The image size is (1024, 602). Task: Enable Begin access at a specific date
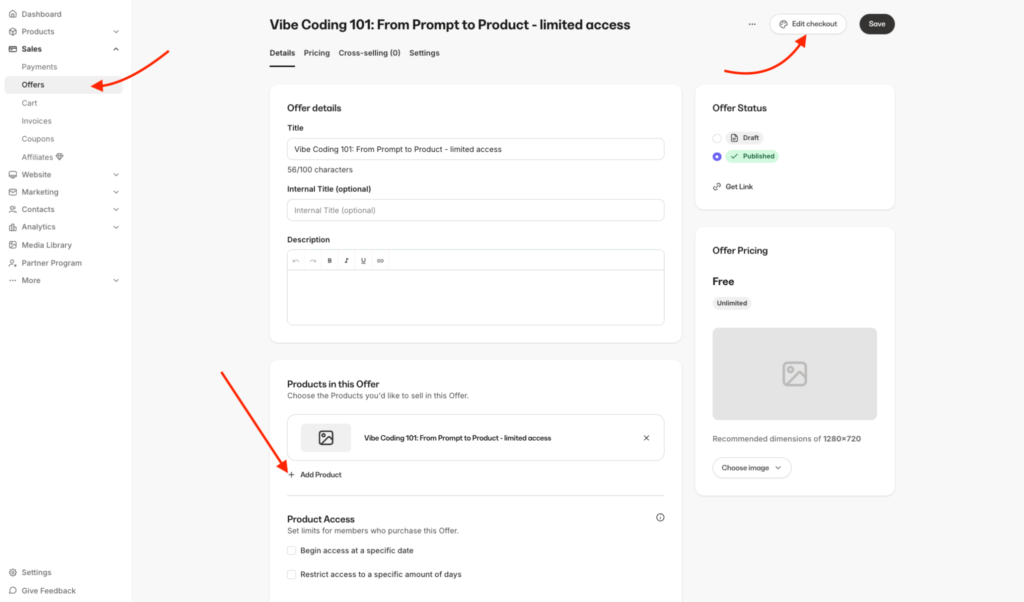point(291,550)
